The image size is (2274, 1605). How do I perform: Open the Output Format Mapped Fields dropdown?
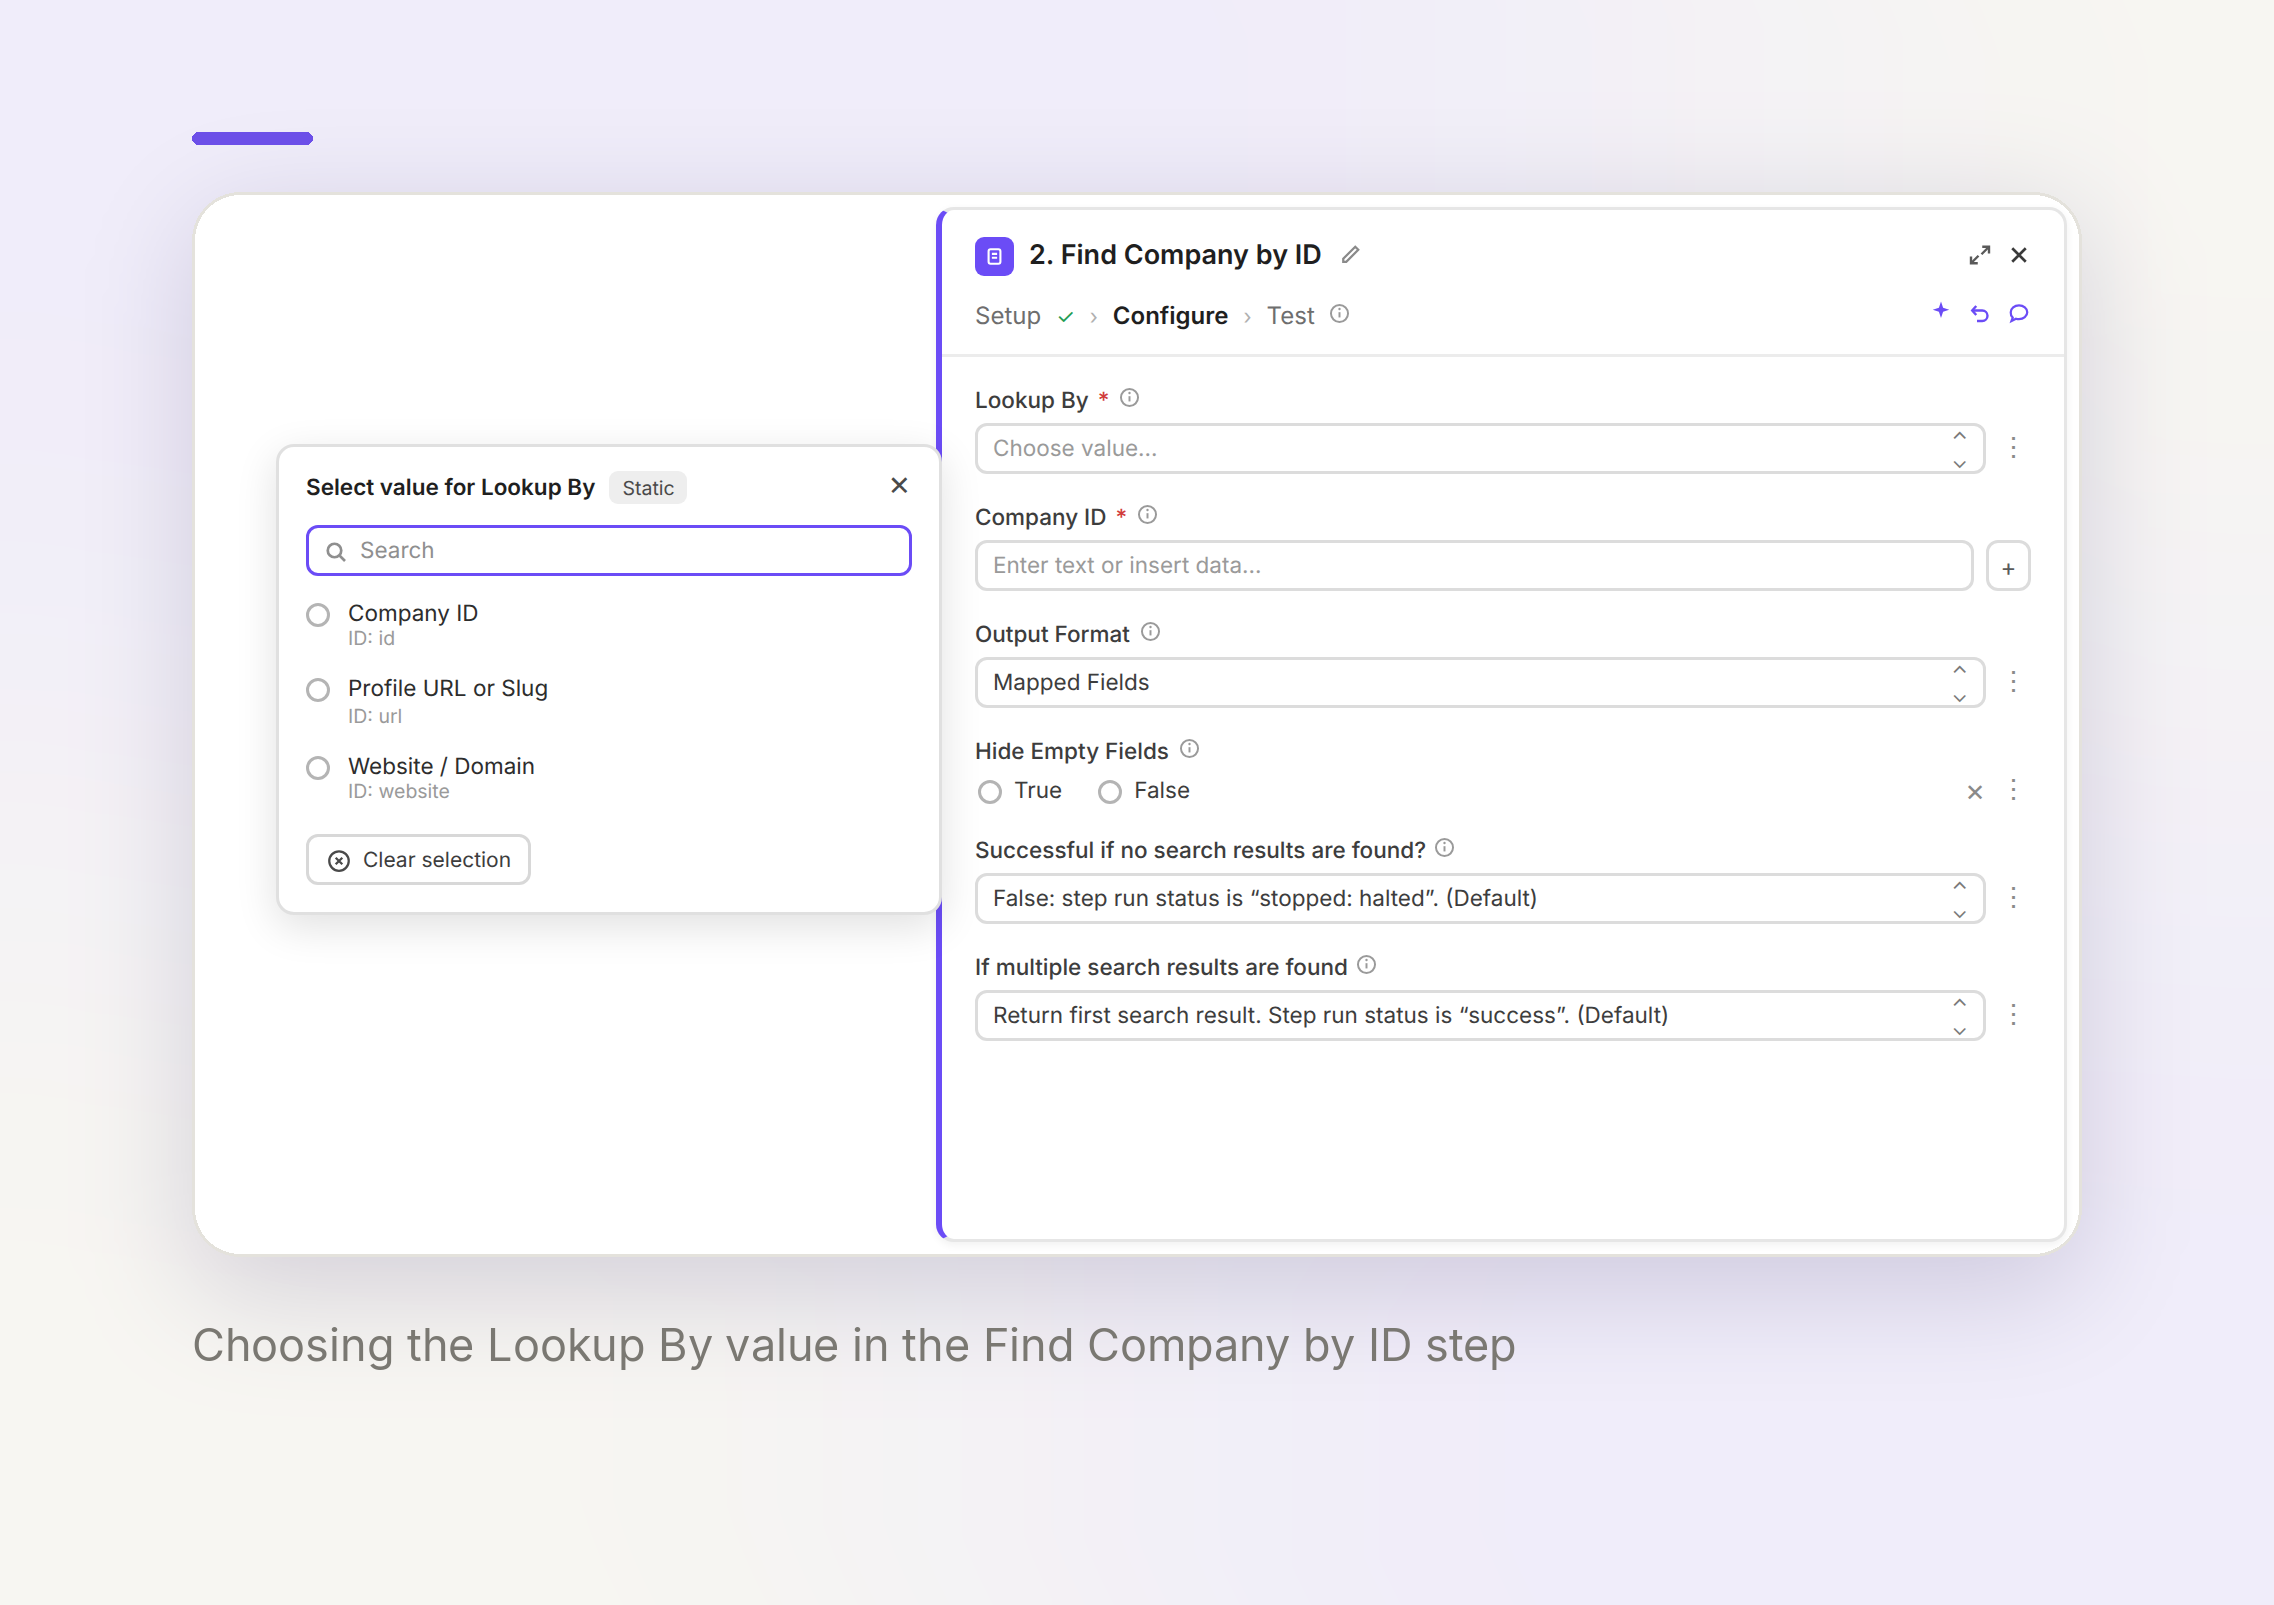[1480, 683]
